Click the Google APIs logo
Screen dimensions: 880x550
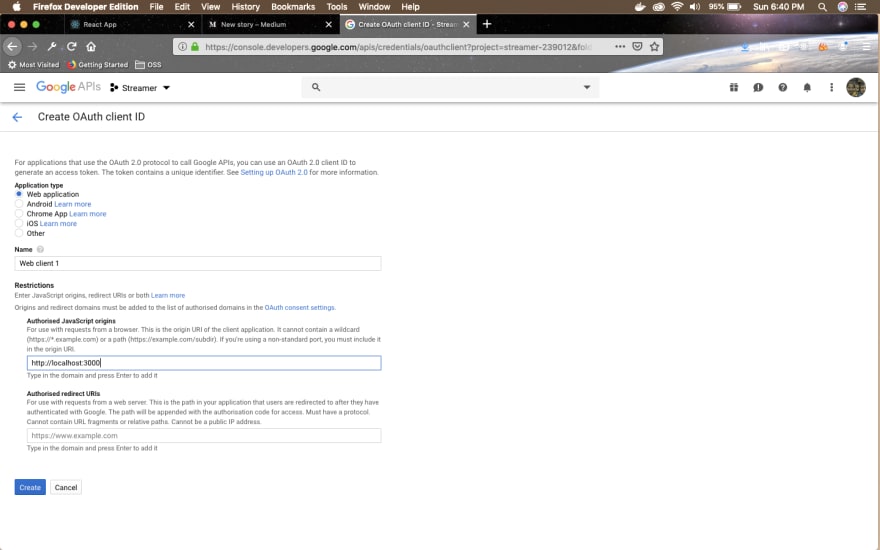tap(68, 87)
